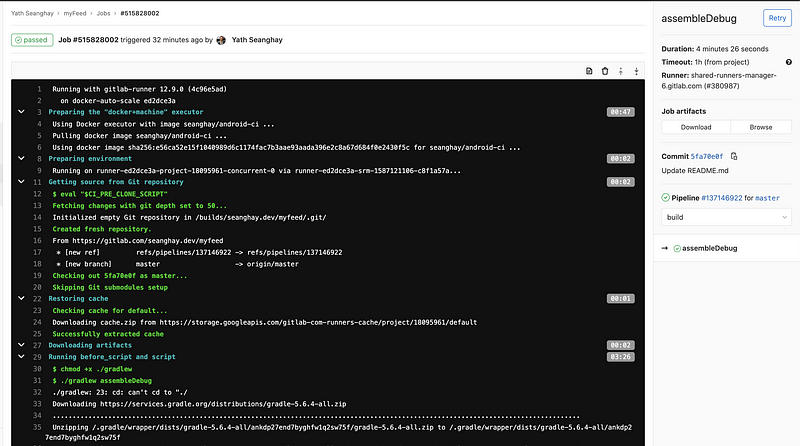Collapse 'Restoring cache' section
The height and width of the screenshot is (446, 800).
coord(21,298)
